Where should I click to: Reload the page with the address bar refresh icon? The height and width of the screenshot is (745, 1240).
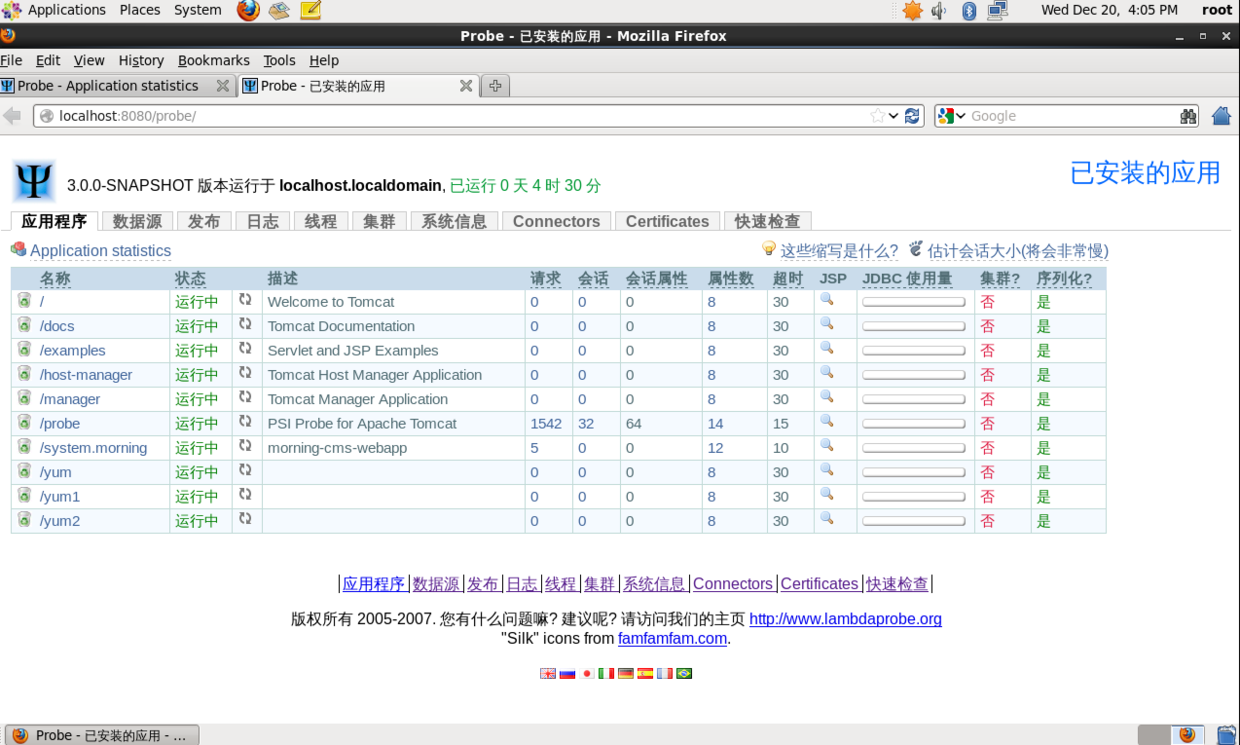(x=912, y=116)
